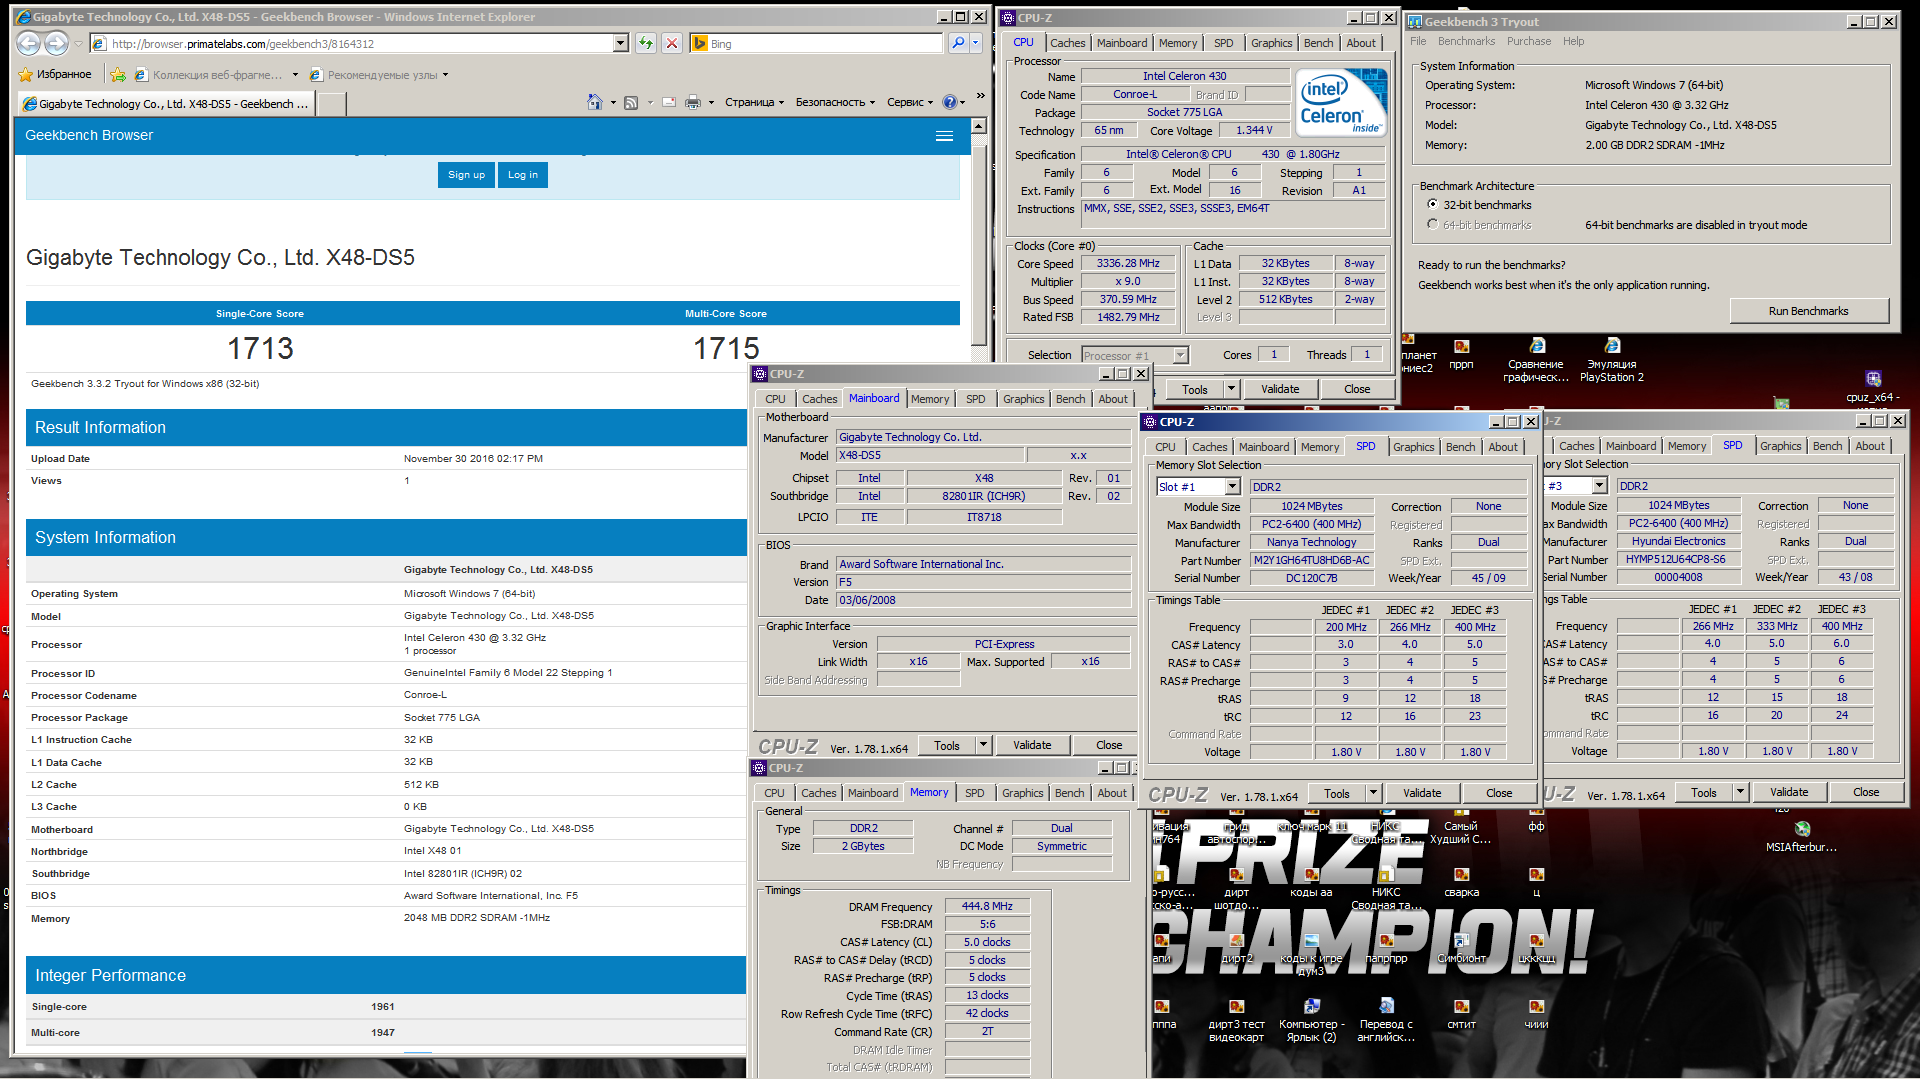Open the SPD tab in Memory CPU-Z window
1920x1080 pixels.
coord(974,793)
